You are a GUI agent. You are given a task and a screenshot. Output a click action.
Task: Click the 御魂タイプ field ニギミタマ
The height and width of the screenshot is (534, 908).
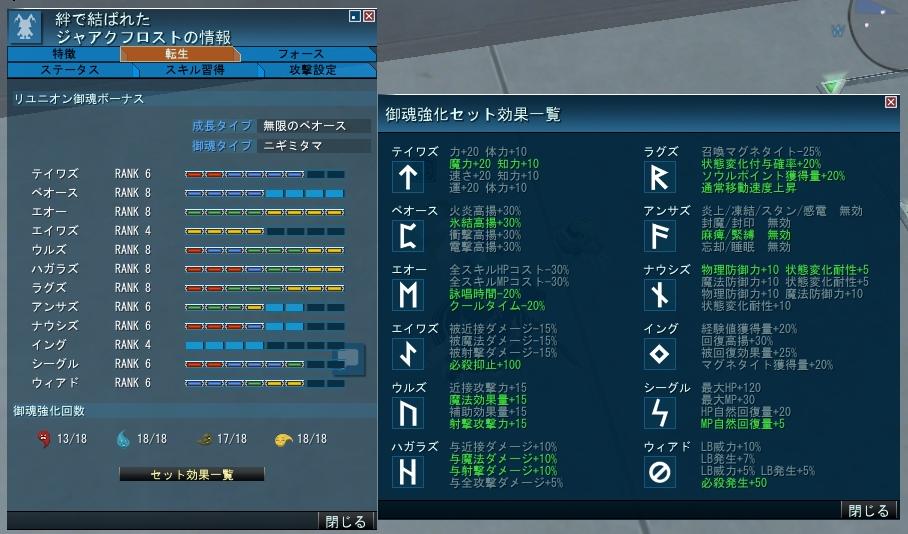(x=314, y=145)
